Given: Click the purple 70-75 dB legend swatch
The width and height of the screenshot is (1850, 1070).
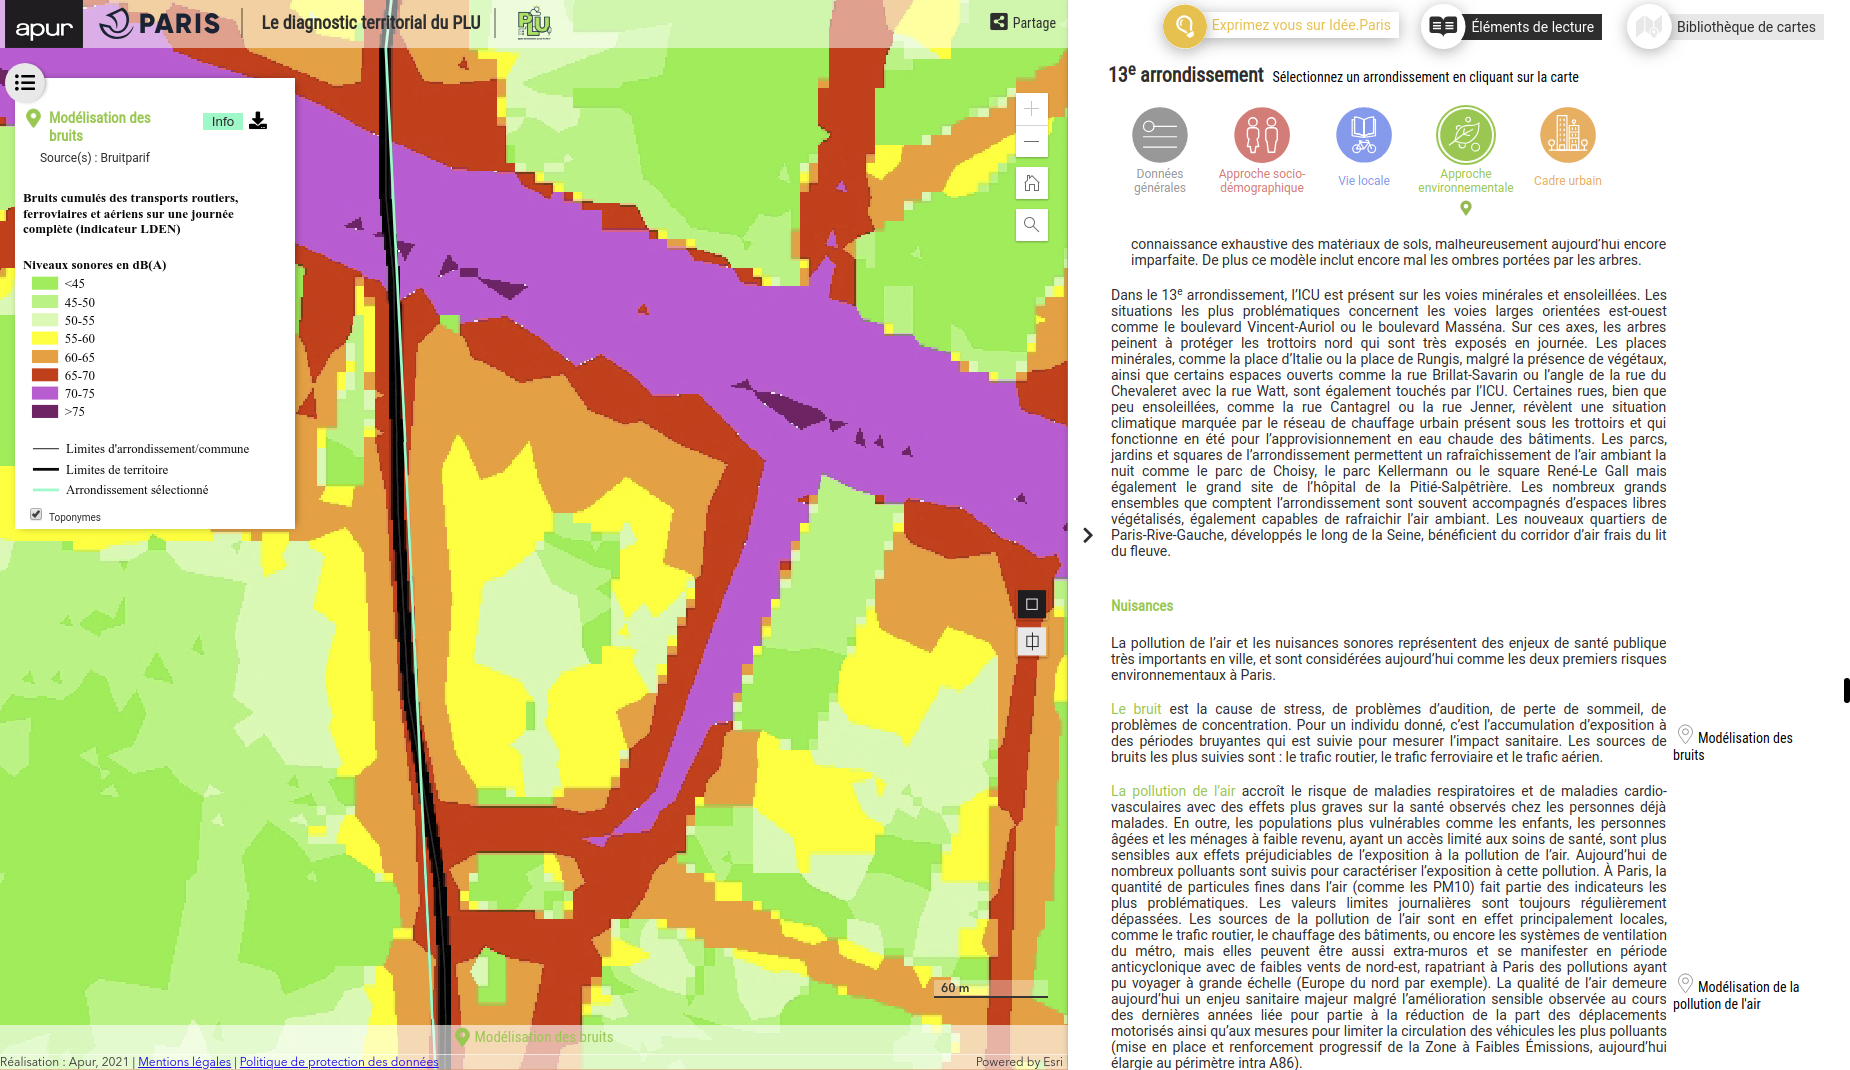Looking at the screenshot, I should pos(45,393).
